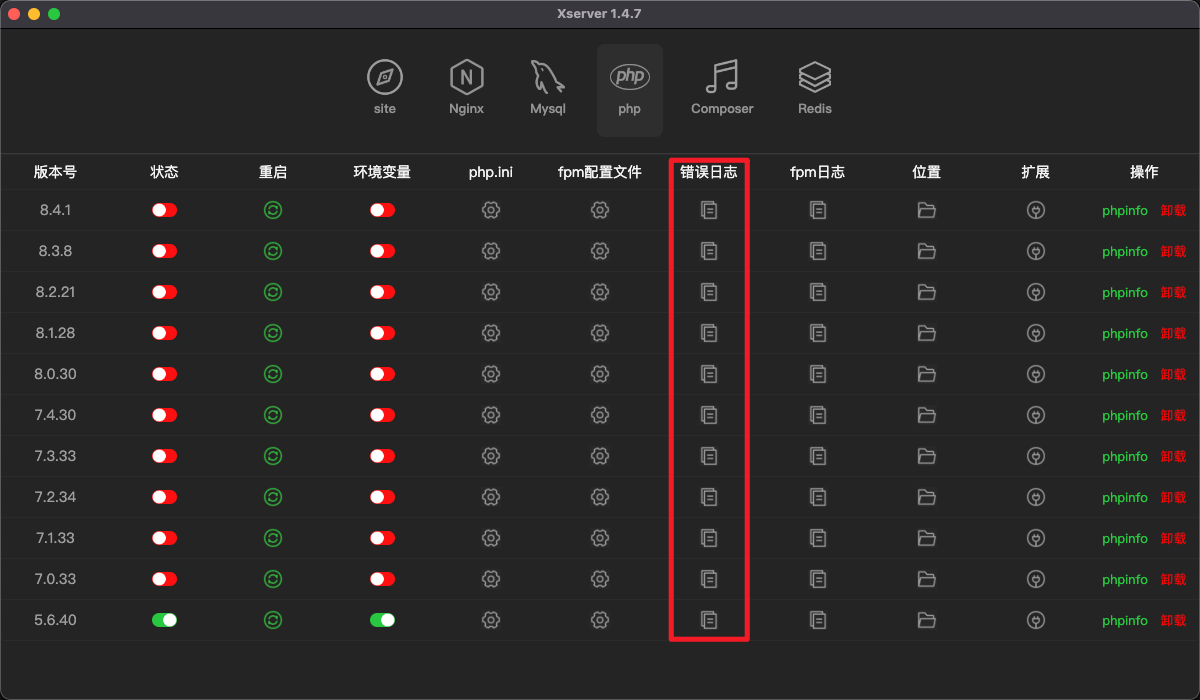The image size is (1200, 700).
Task: Uninstall PHP 8.4.1
Action: (1173, 210)
